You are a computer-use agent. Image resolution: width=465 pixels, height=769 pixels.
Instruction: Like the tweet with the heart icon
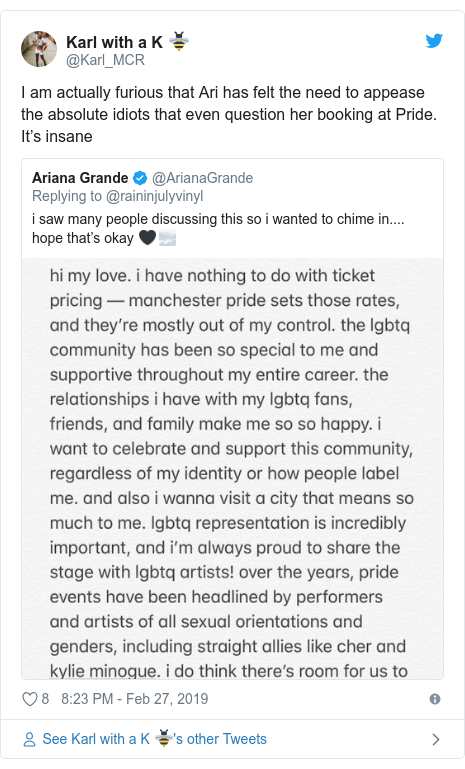point(30,699)
